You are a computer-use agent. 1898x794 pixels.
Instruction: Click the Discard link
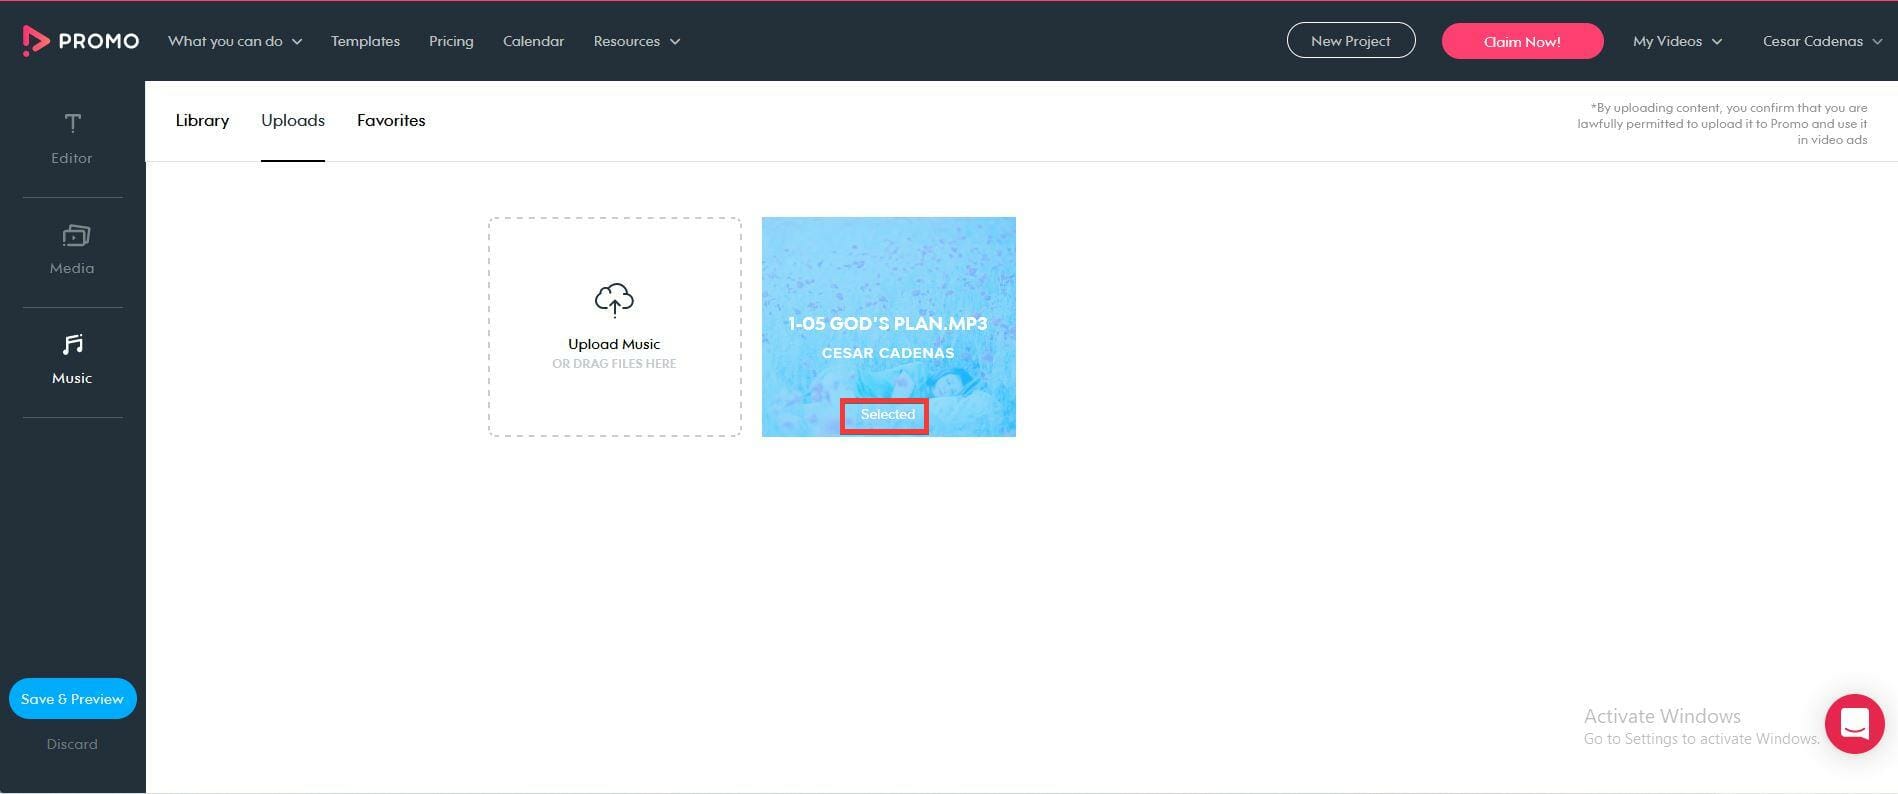click(x=72, y=744)
